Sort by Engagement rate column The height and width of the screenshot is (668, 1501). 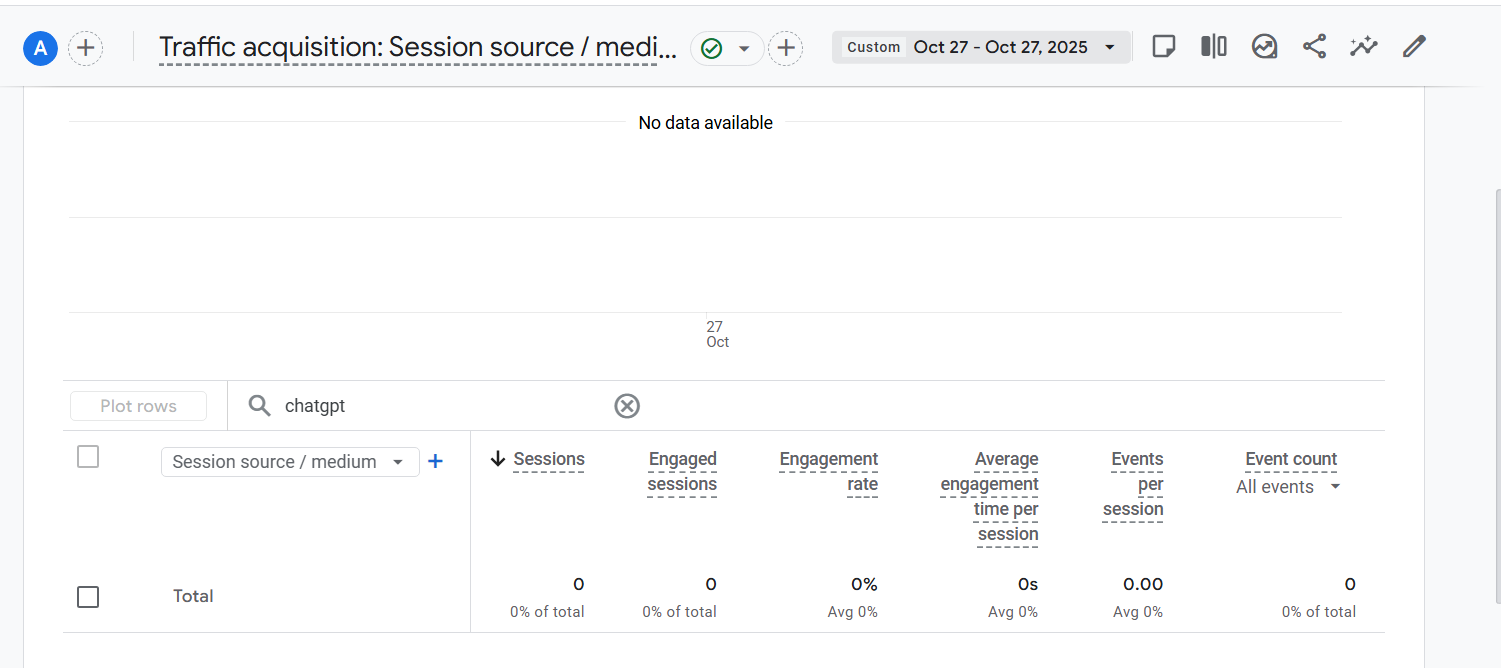click(x=828, y=471)
